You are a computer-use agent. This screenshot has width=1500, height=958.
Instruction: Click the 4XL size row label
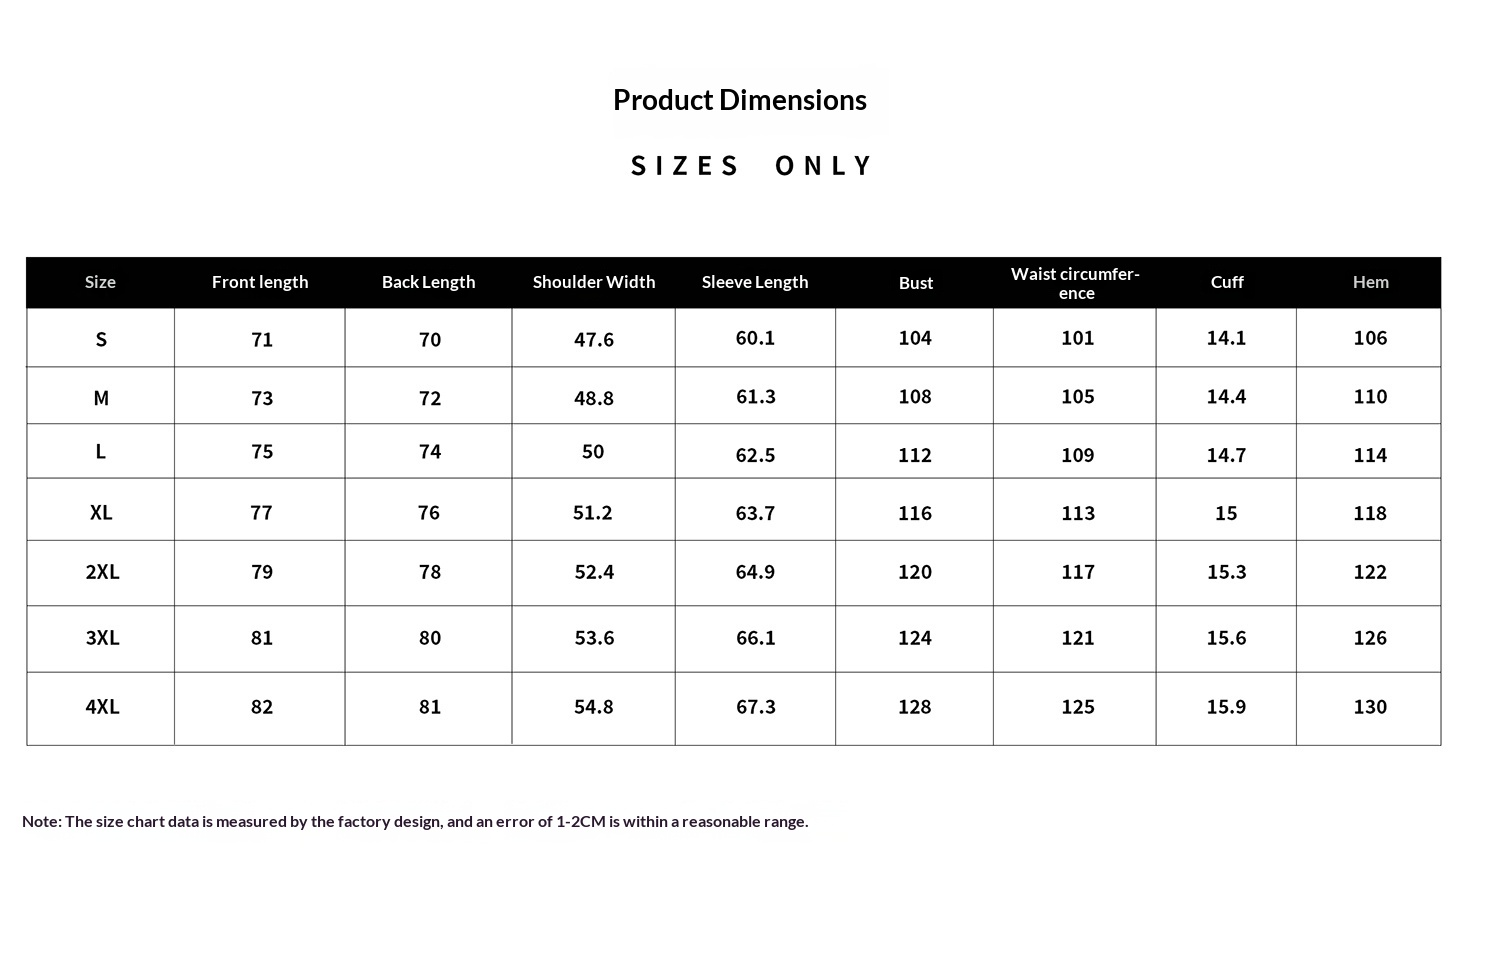click(x=102, y=707)
